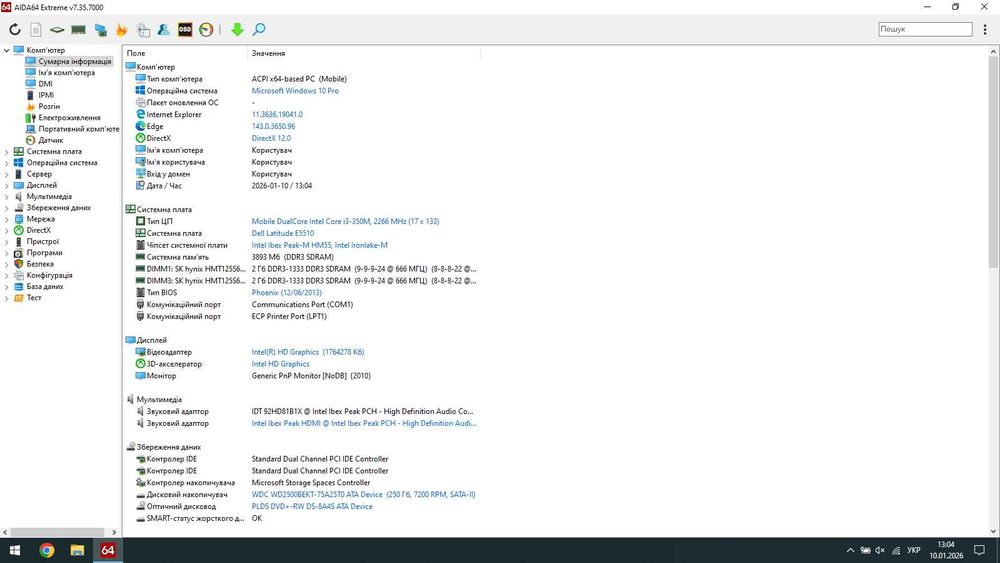Expand the Системна плата tree node
The image size is (1000, 563).
(x=6, y=152)
